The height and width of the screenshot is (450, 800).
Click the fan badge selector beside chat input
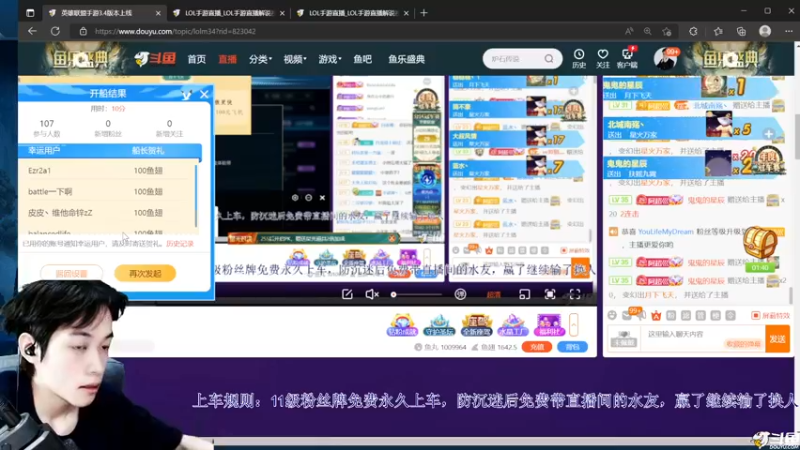pyautogui.click(x=623, y=339)
